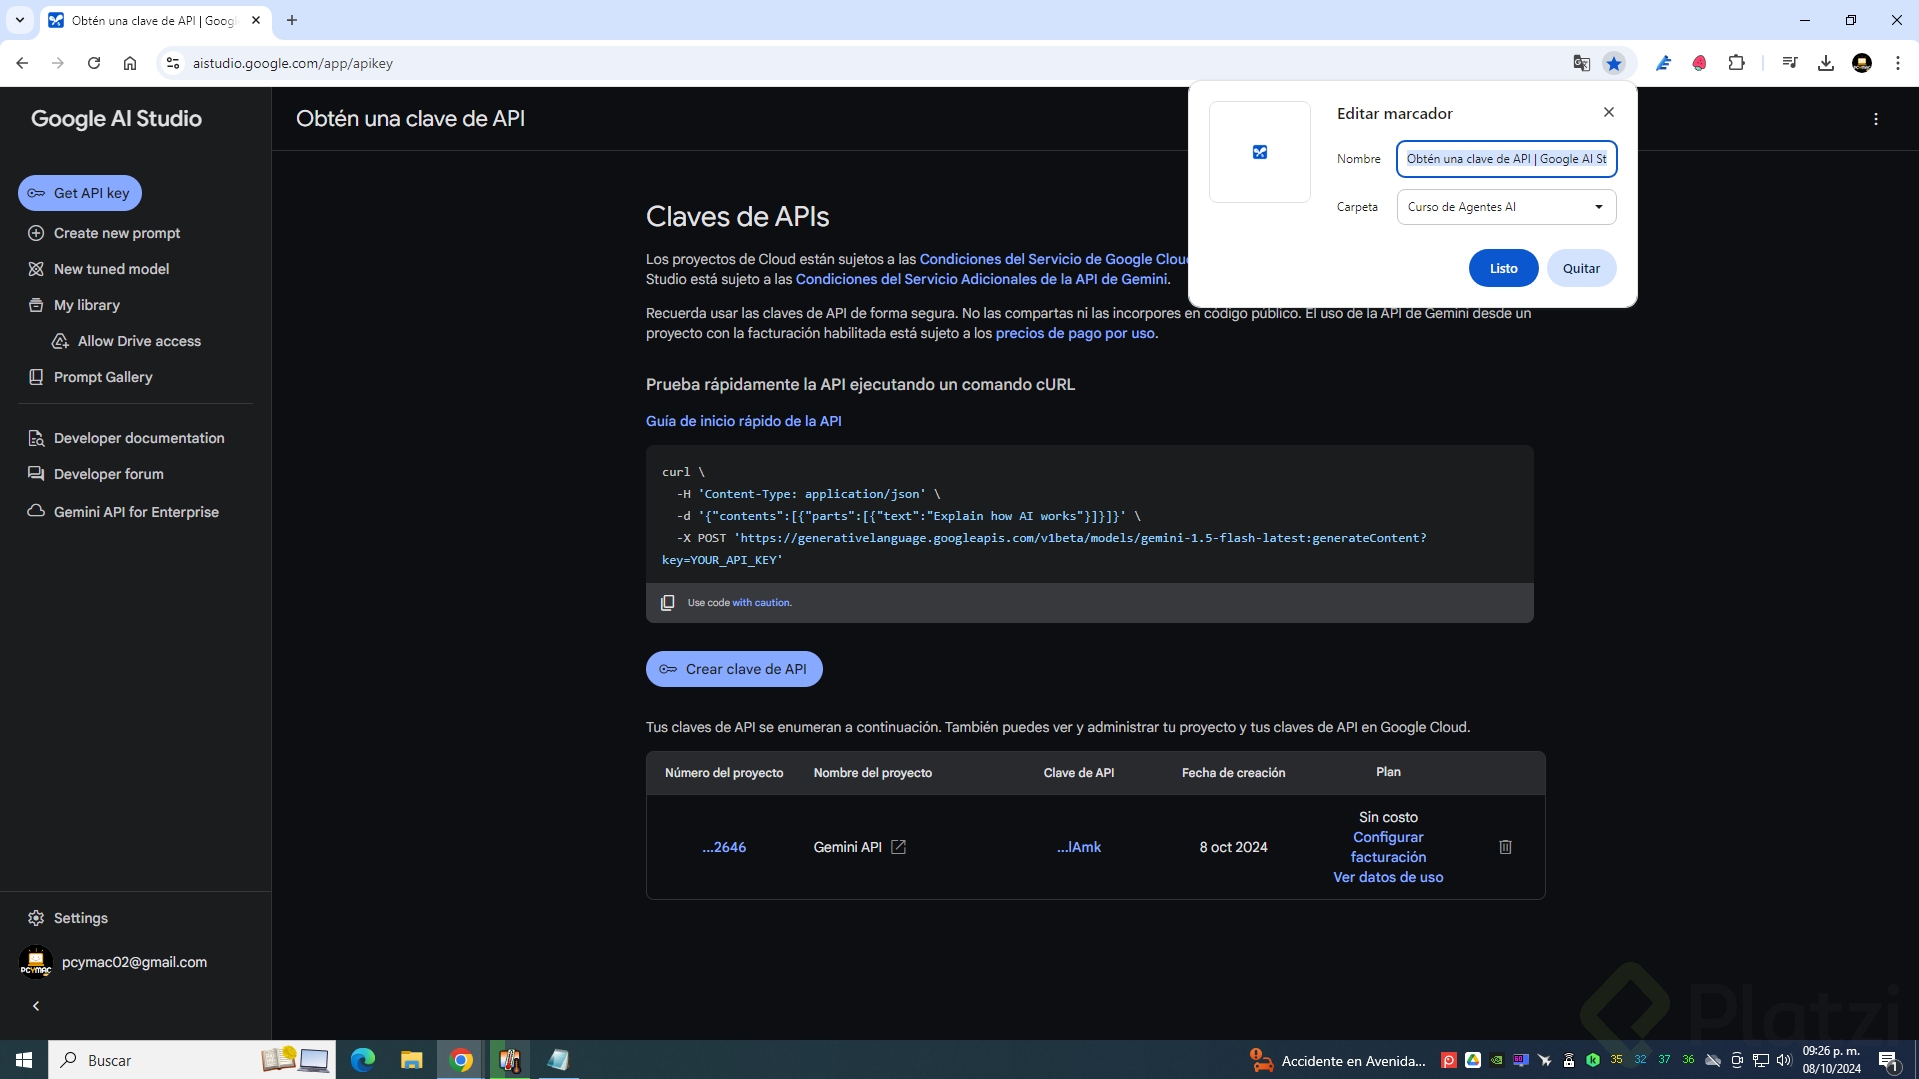This screenshot has width=1919, height=1079.
Task: Select New tuned model
Action: 99,269
